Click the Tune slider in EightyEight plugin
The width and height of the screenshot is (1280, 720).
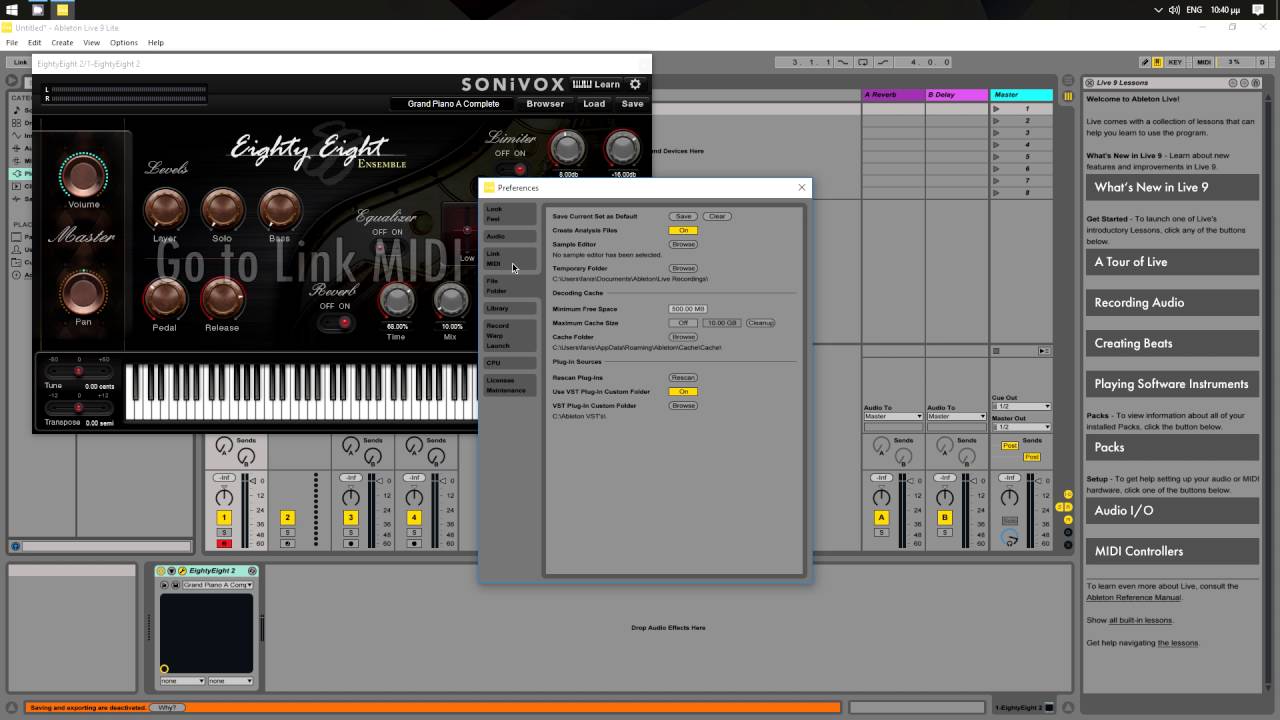pyautogui.click(x=78, y=371)
